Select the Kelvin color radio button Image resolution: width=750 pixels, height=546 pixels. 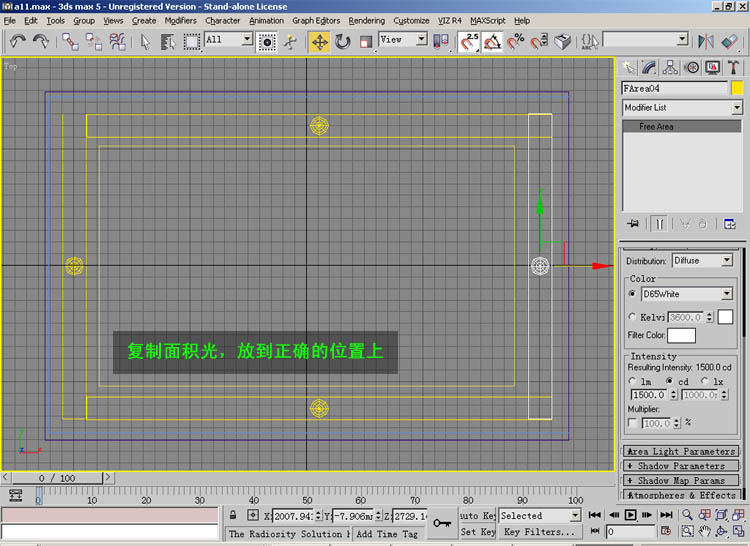[x=632, y=317]
